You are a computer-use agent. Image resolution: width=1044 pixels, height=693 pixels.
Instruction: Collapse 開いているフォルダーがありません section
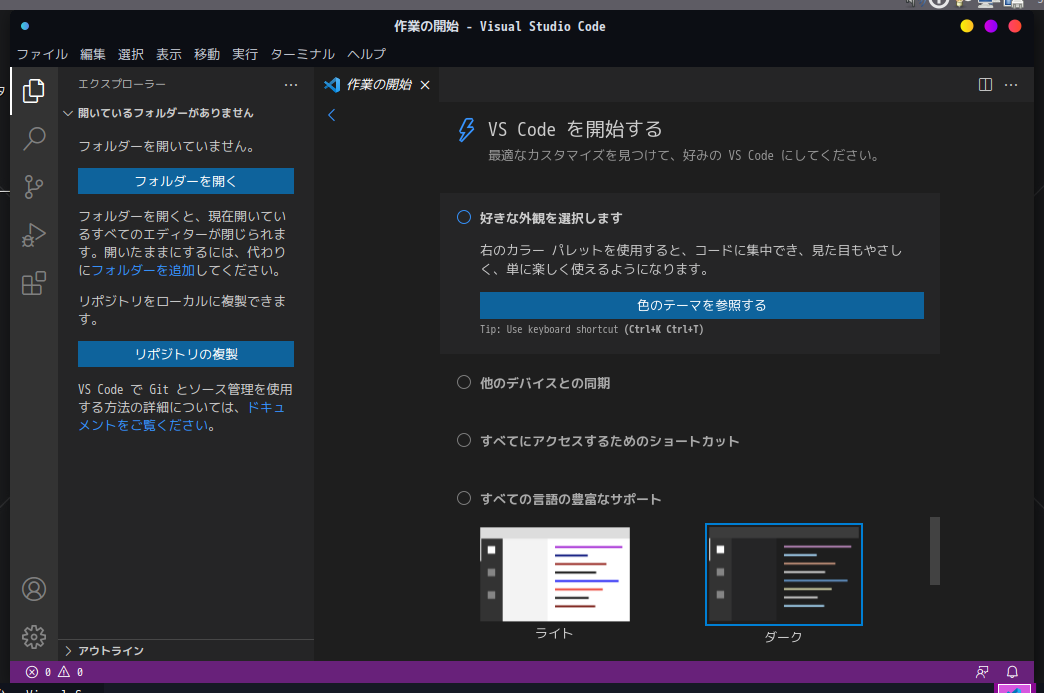pyautogui.click(x=158, y=113)
